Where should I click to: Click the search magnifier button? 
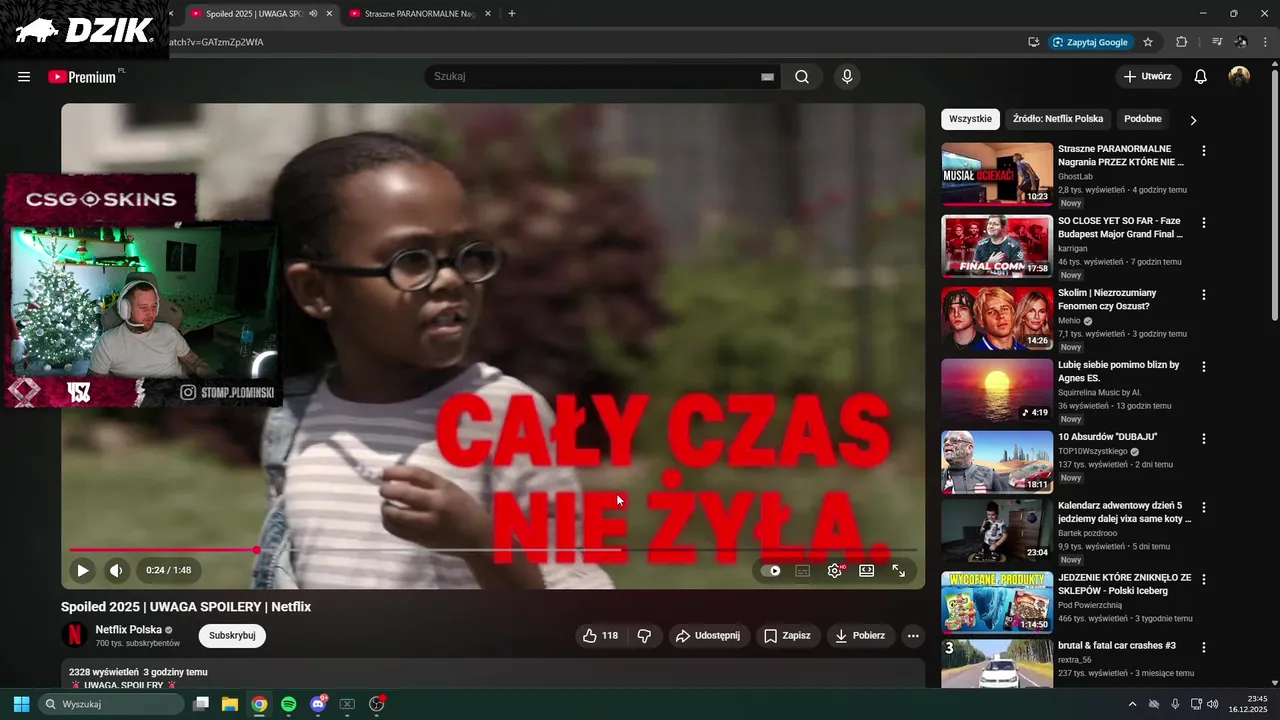(x=802, y=77)
